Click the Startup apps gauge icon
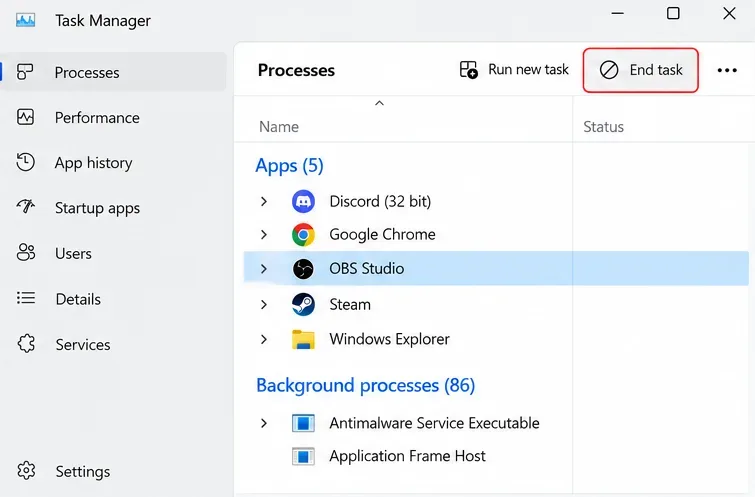755x497 pixels. coord(25,207)
